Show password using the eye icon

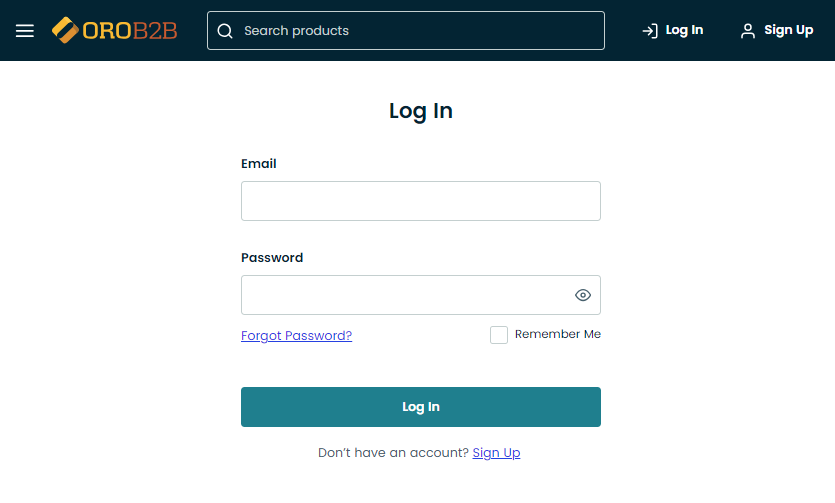click(583, 295)
